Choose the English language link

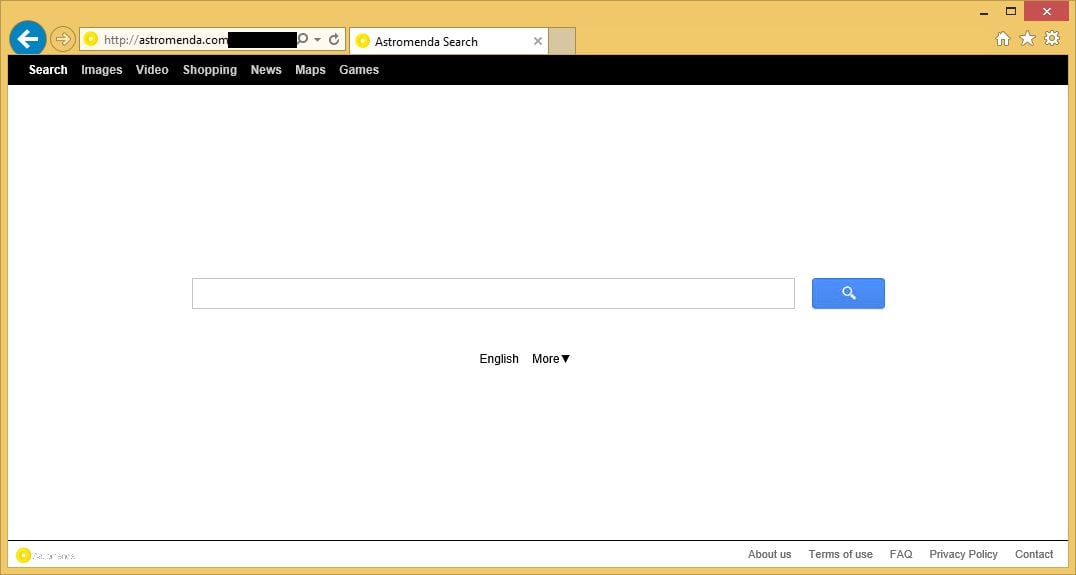(x=499, y=359)
